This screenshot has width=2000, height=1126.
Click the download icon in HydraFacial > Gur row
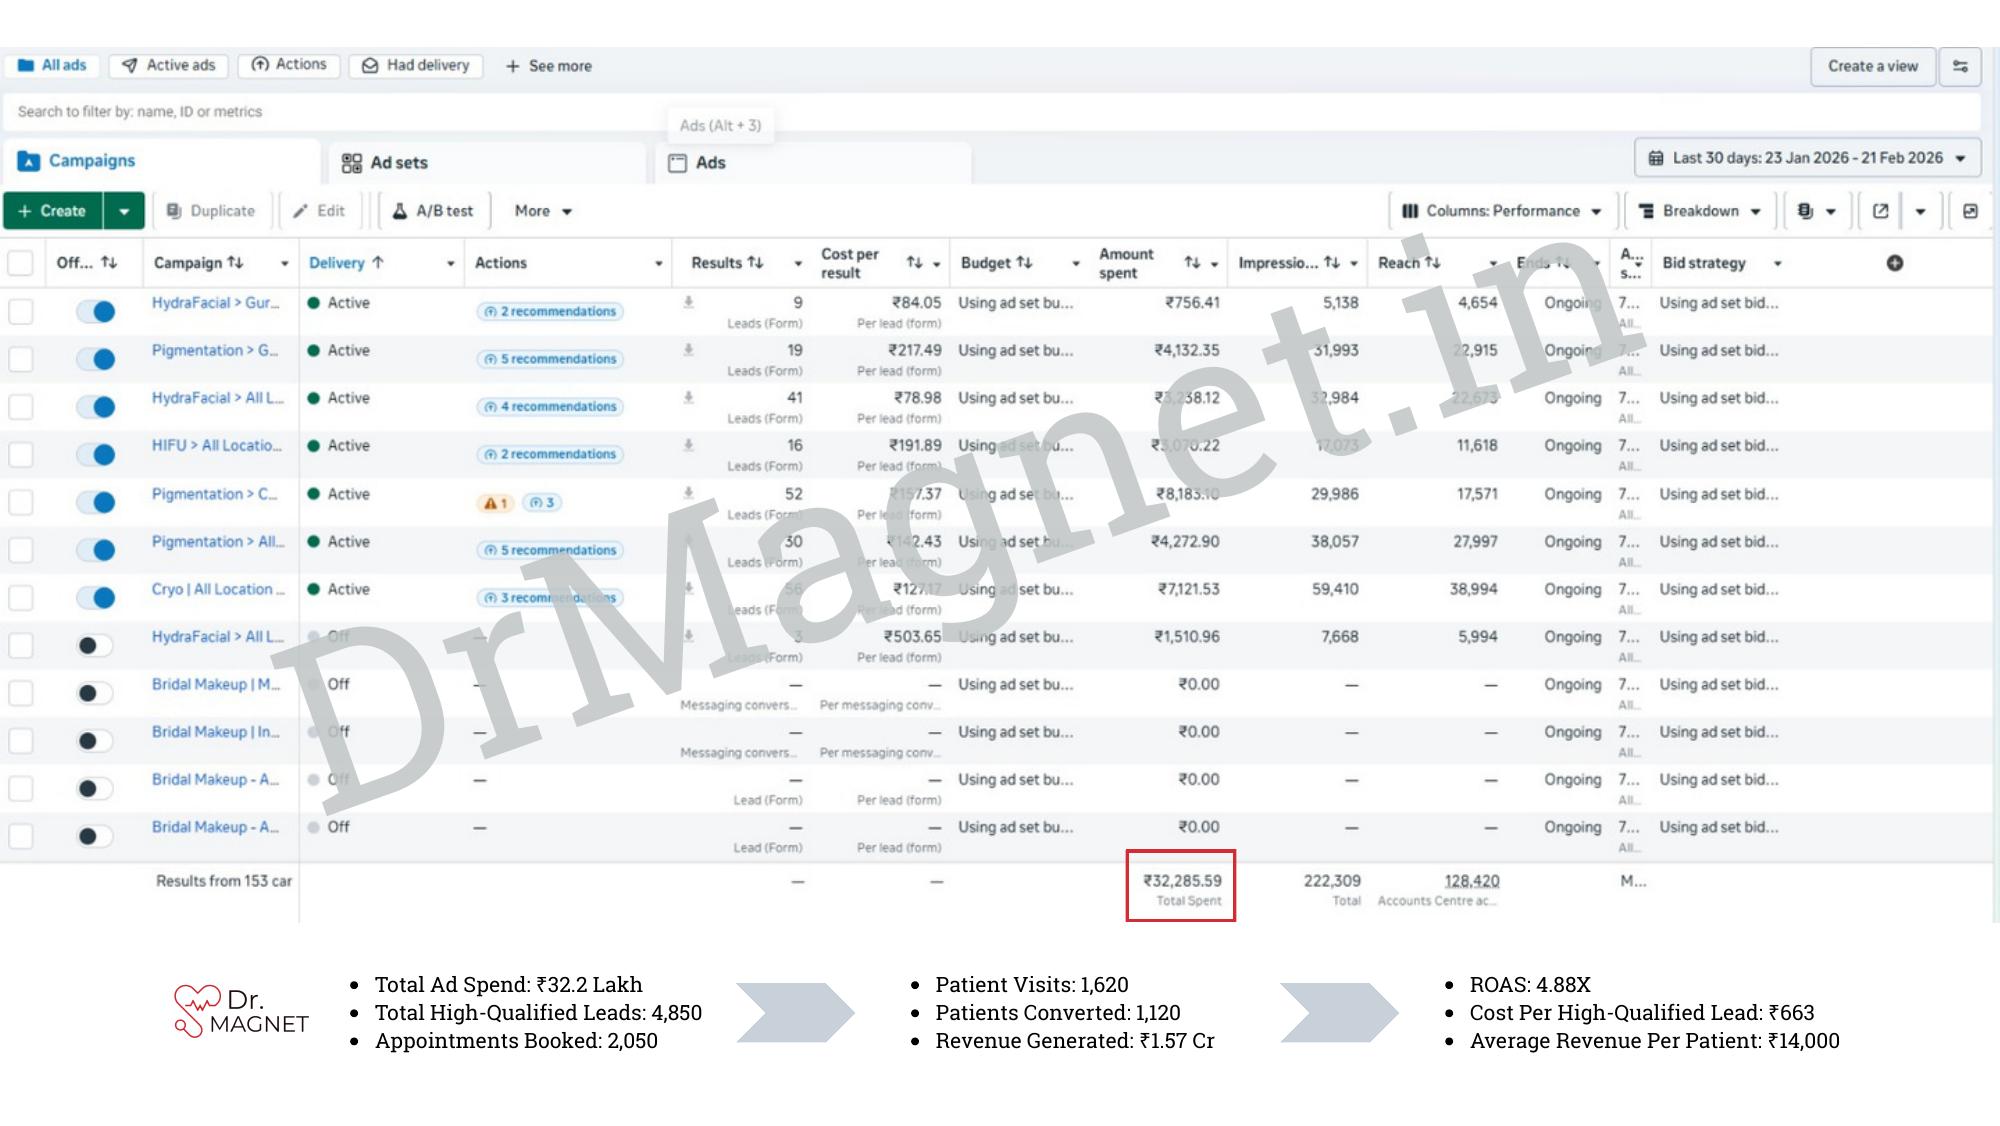click(688, 302)
